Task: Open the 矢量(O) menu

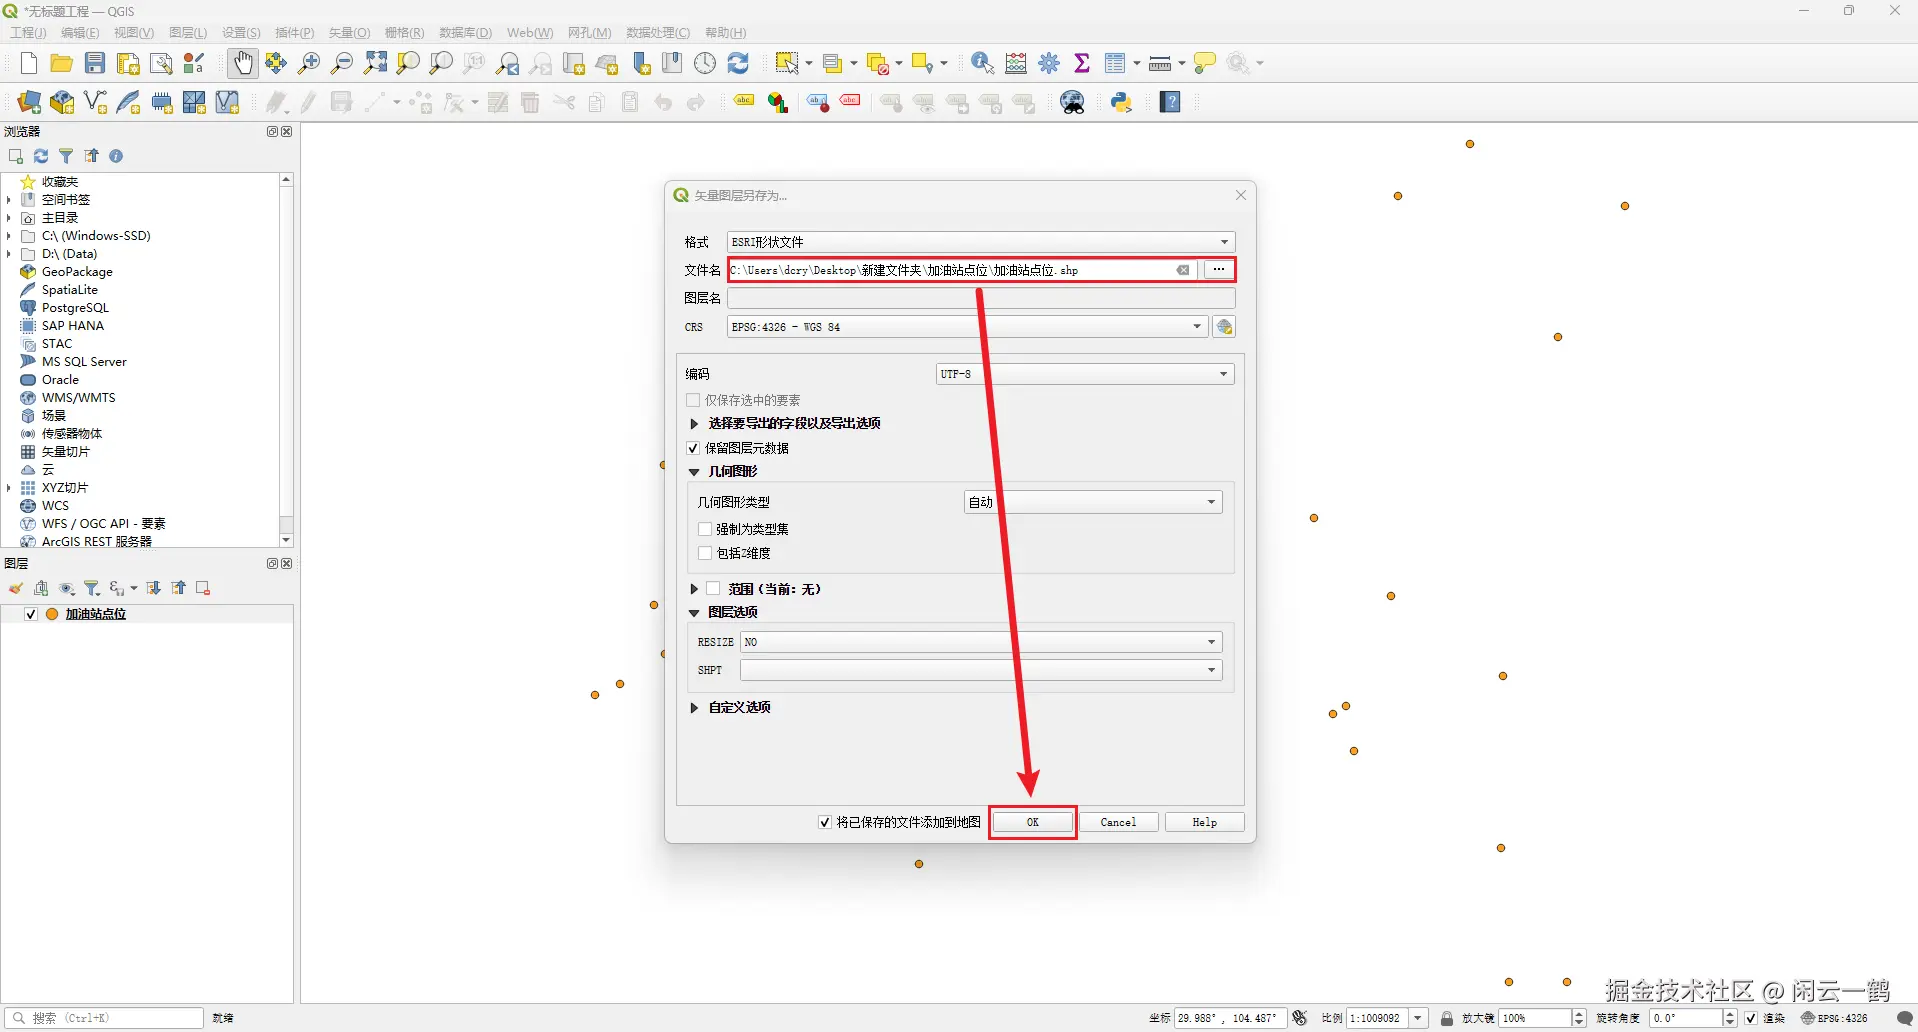Action: click(349, 33)
